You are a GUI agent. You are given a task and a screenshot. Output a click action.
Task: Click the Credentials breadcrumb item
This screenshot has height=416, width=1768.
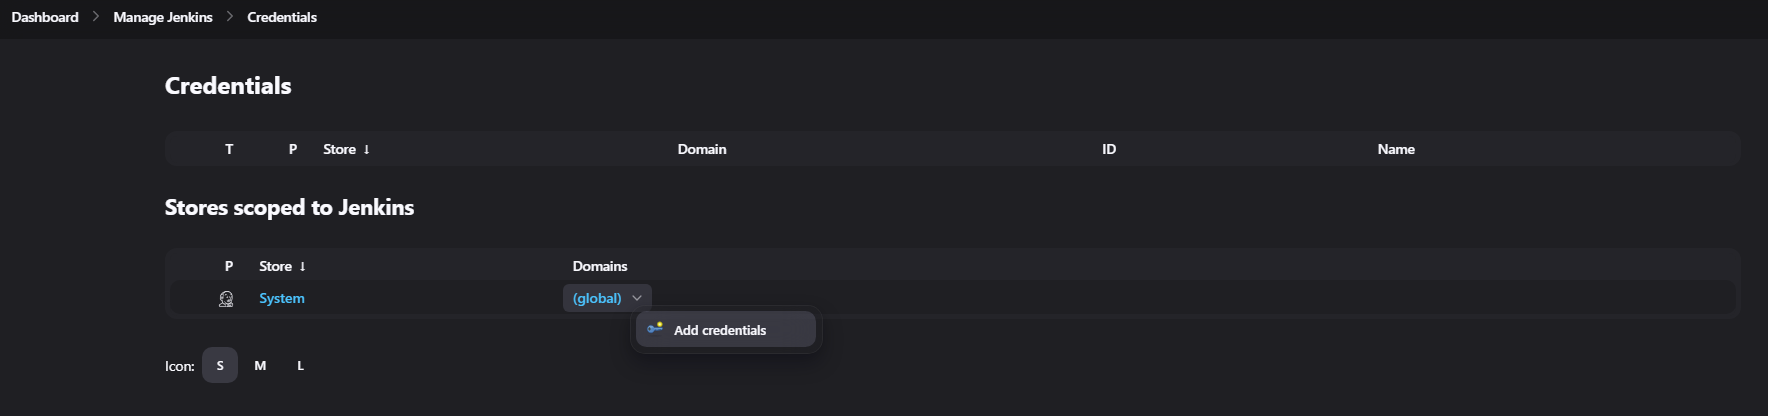(x=282, y=17)
